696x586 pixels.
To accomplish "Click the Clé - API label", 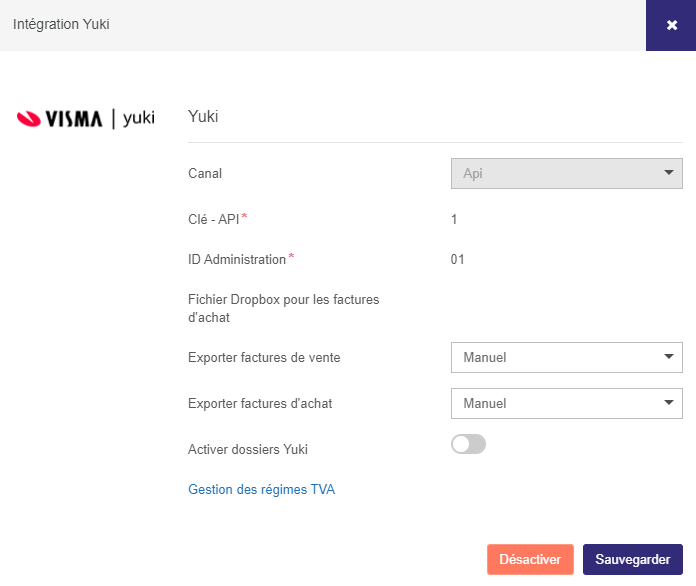I will point(214,219).
